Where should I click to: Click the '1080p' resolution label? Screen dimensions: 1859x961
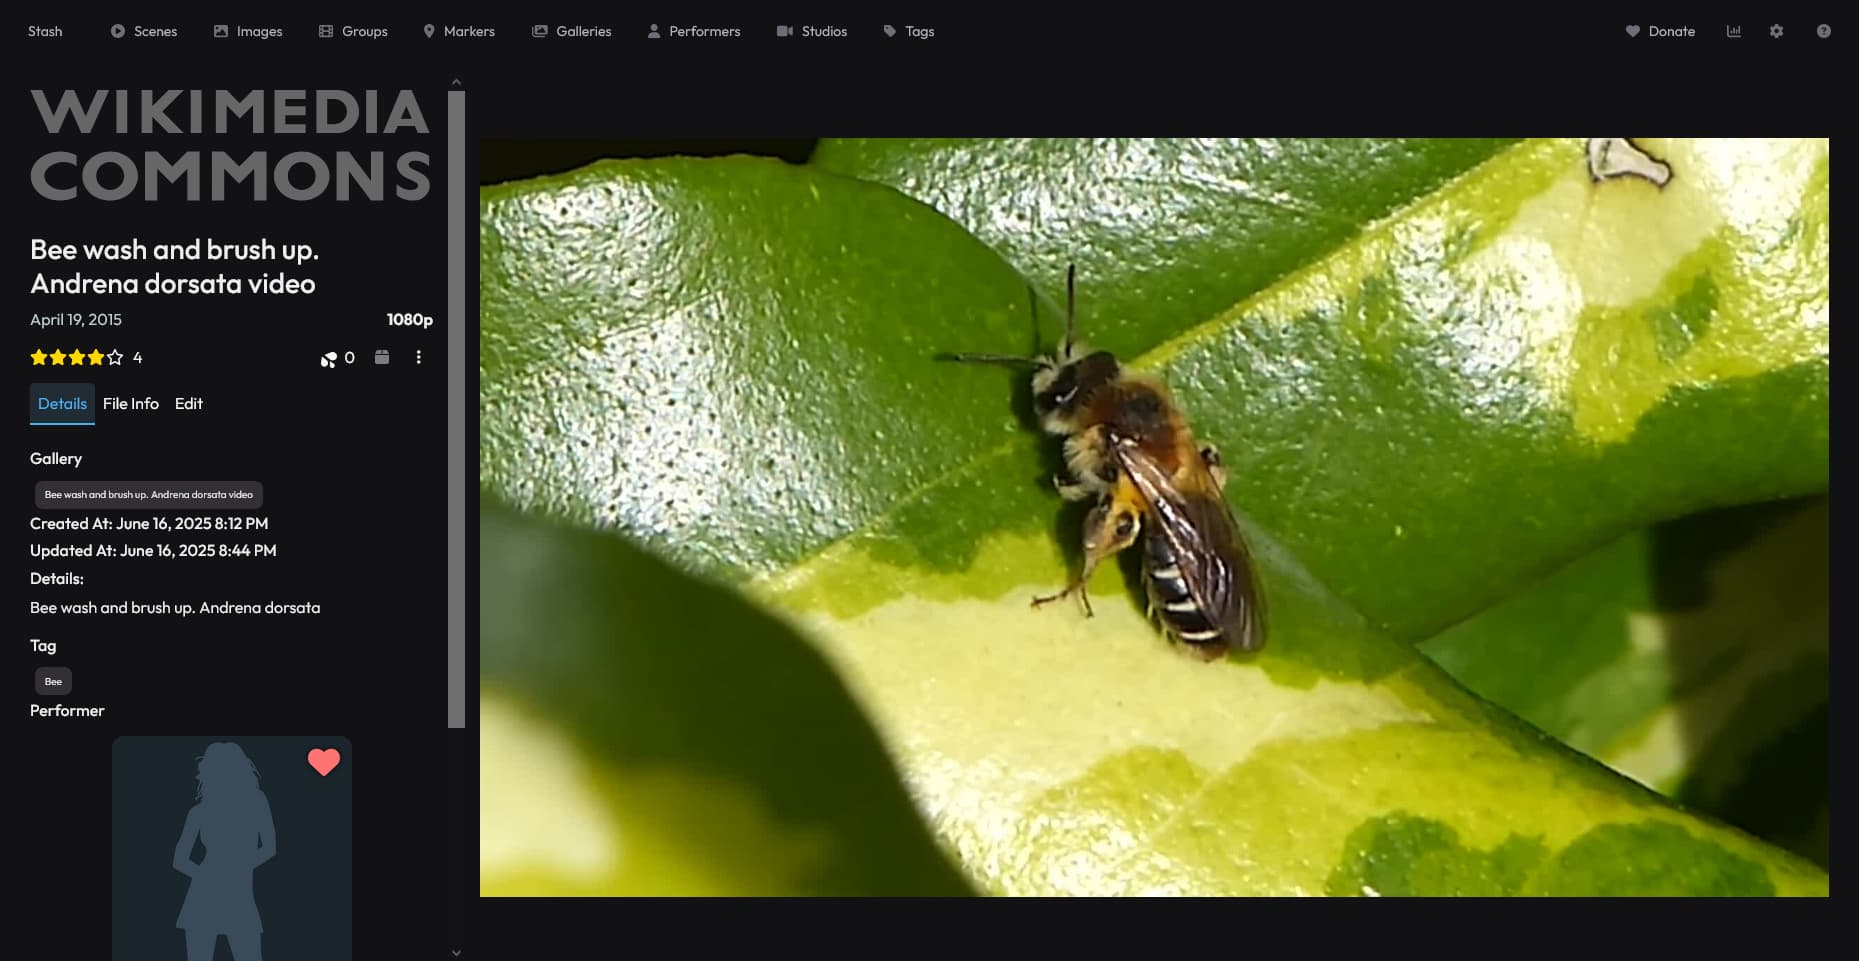(410, 319)
